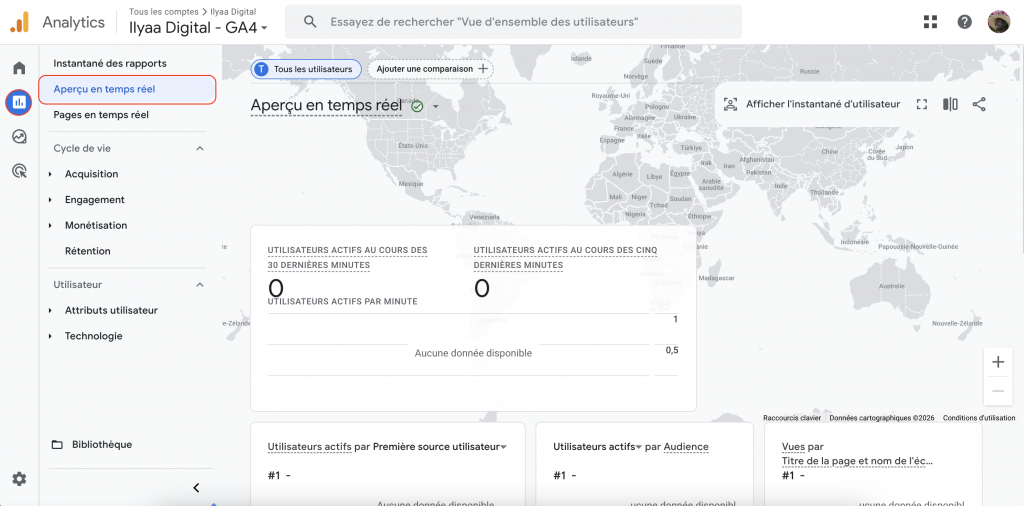Focus the search input field
The width and height of the screenshot is (1024, 506).
[513, 22]
